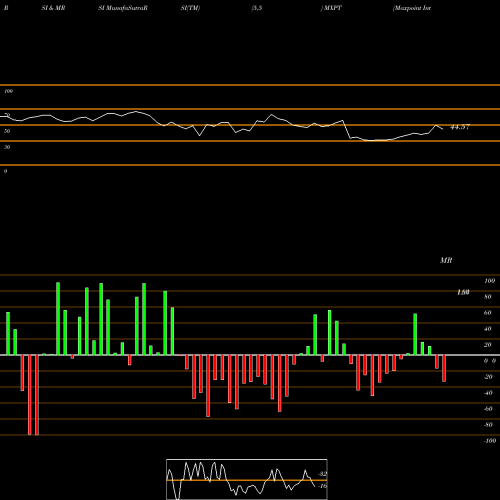Click the RSI axis label 30
Image resolution: width=500 pixels, height=500 pixels.
(x=7, y=147)
